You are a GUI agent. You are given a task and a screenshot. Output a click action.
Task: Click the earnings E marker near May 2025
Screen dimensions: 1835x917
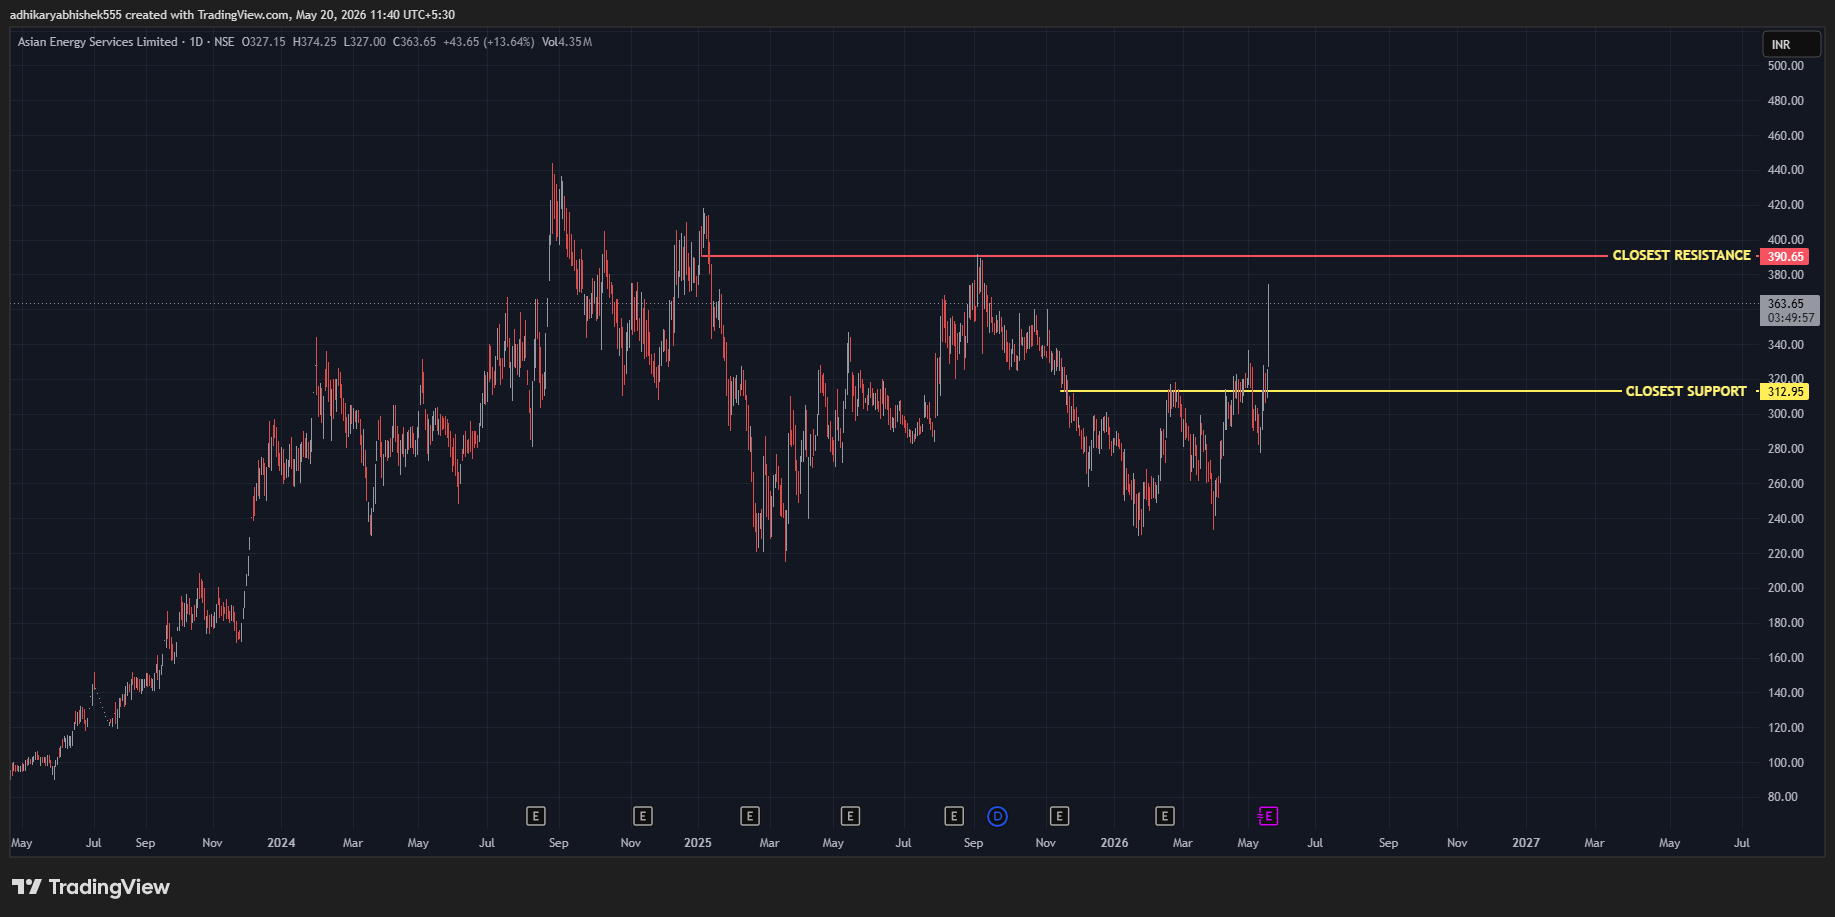click(x=850, y=816)
